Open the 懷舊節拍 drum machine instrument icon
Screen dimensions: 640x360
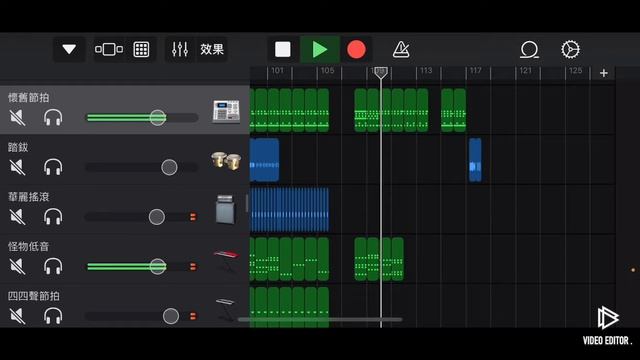[x=226, y=111]
